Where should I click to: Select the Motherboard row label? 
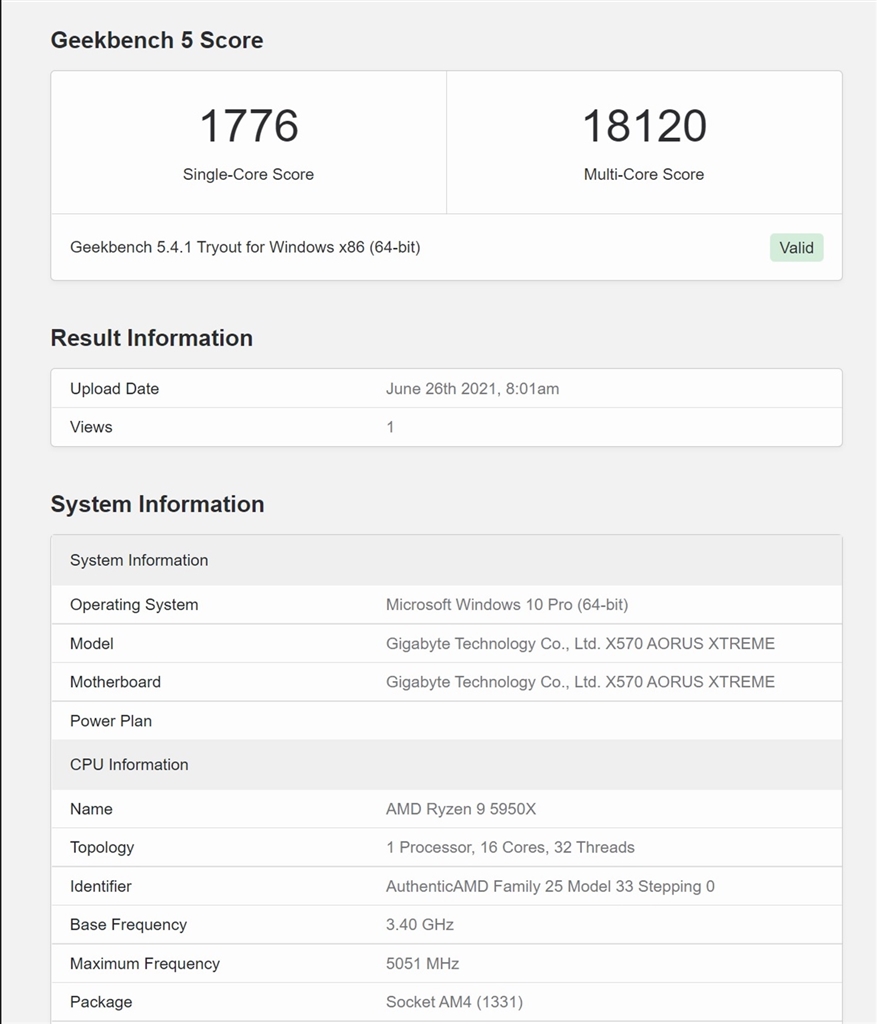click(115, 682)
